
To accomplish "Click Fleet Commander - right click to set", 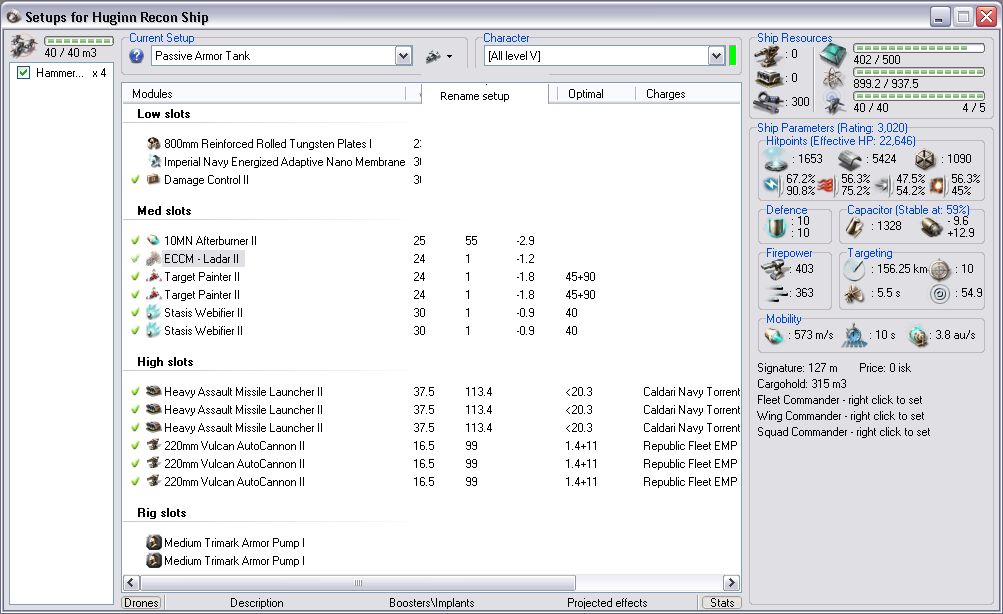I will click(x=840, y=400).
